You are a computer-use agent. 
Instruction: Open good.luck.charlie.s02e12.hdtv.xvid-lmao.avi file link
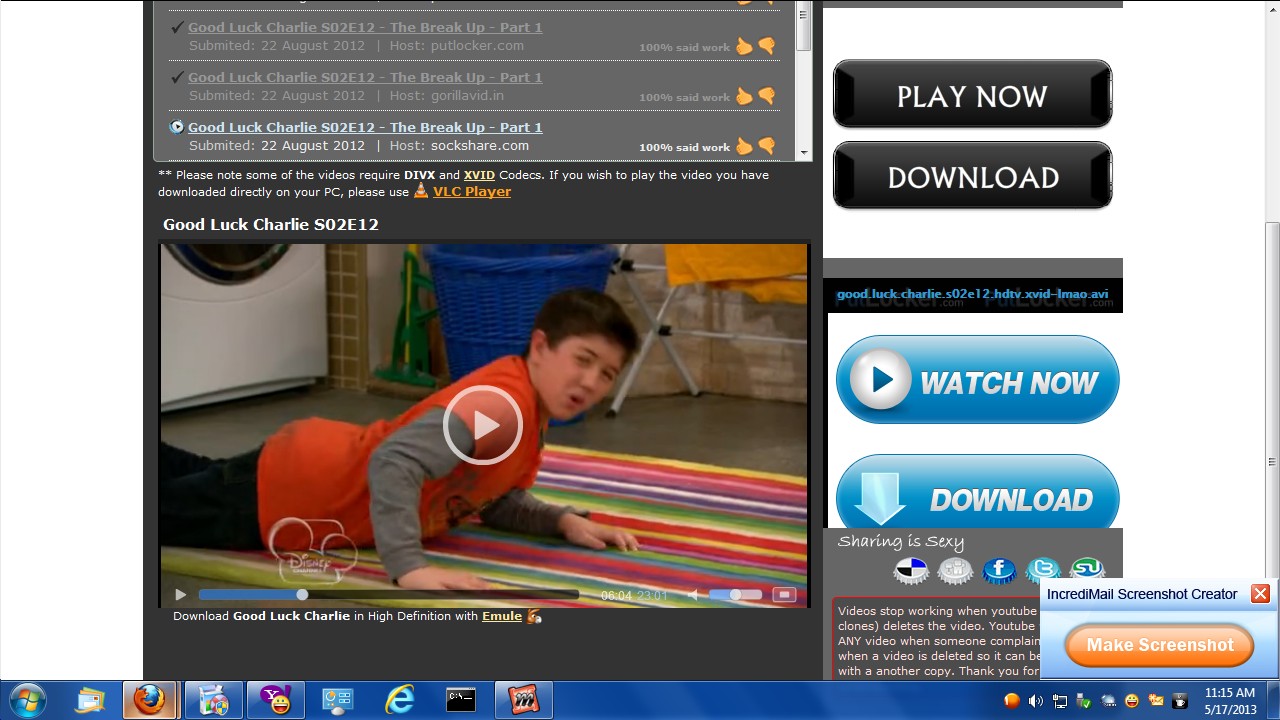pos(972,294)
